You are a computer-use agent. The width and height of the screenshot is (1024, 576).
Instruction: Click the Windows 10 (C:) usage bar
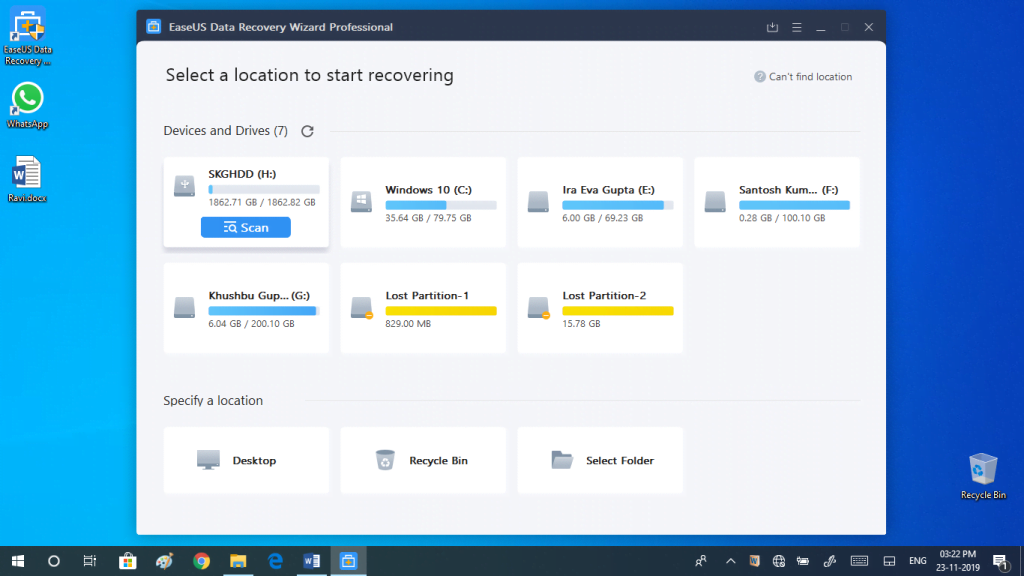point(441,205)
